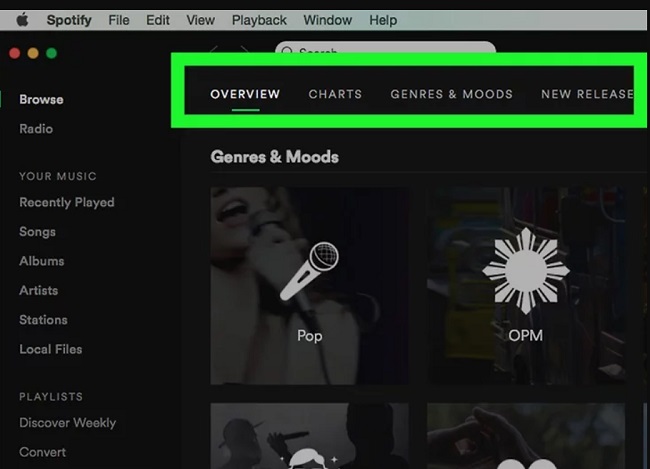Open the Discover Weekly playlist

pos(68,423)
